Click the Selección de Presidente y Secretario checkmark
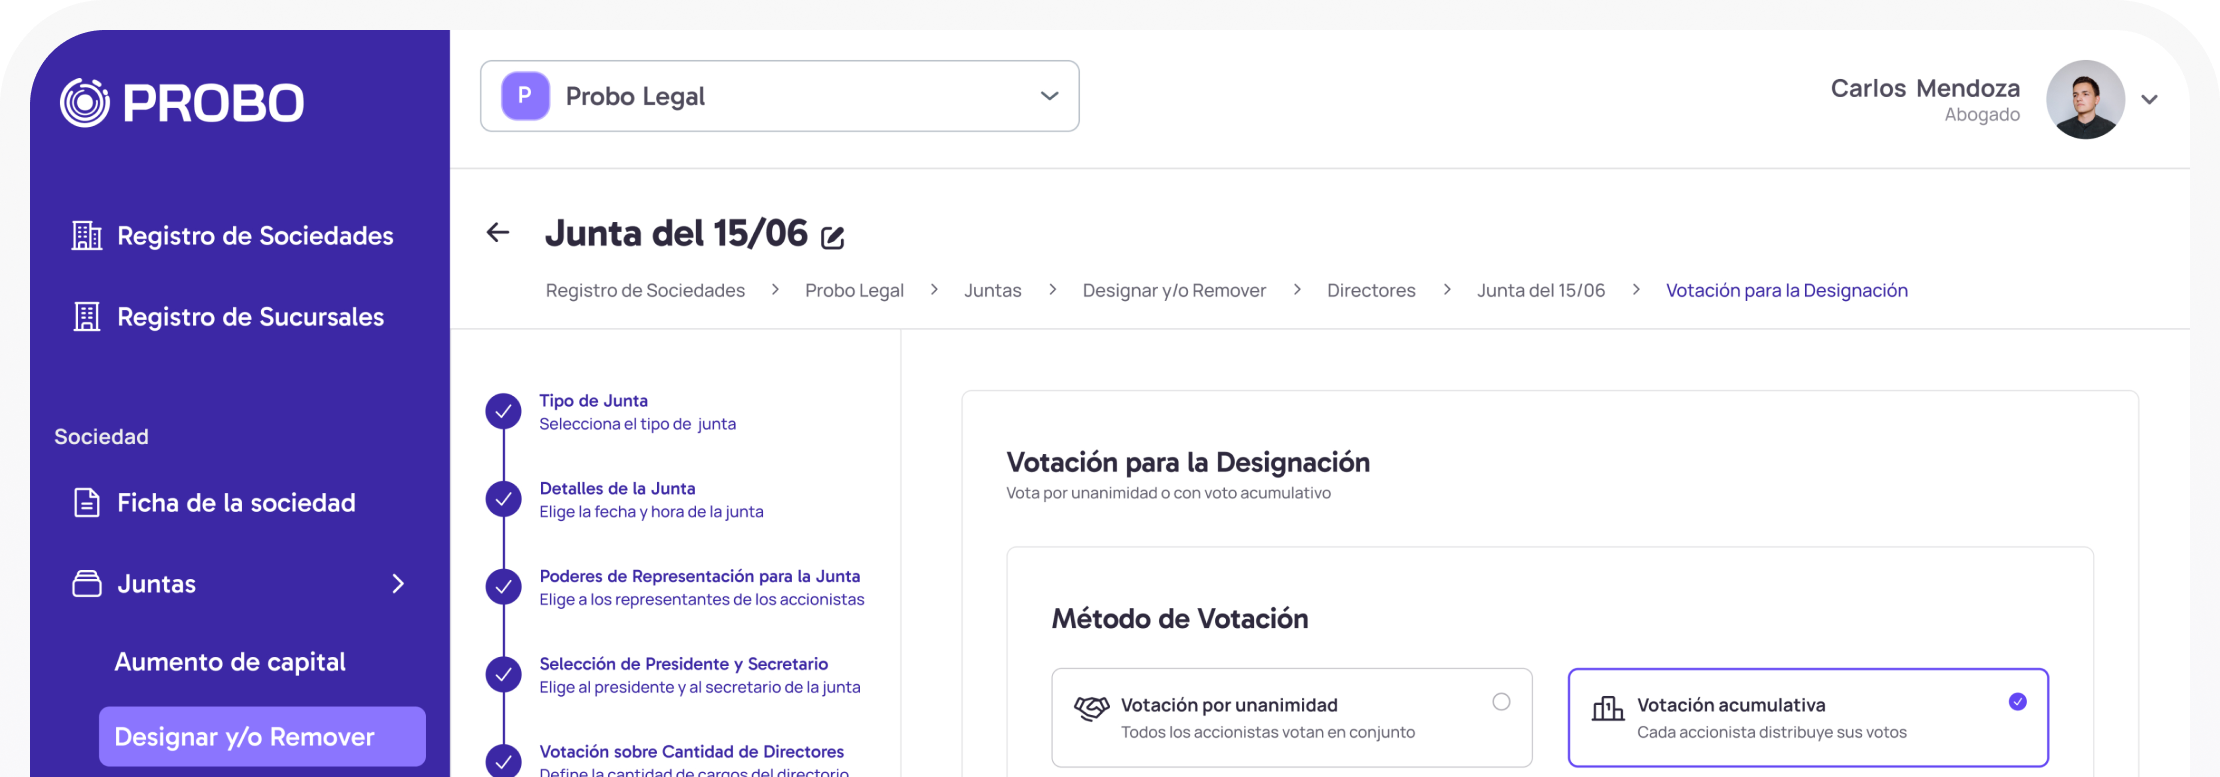This screenshot has width=2220, height=777. 503,675
